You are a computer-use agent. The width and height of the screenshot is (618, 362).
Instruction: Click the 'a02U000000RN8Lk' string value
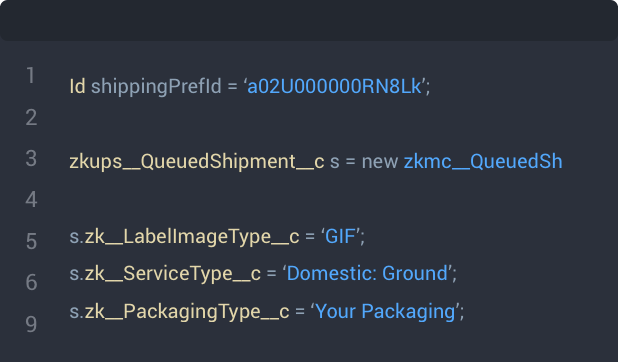(x=334, y=86)
